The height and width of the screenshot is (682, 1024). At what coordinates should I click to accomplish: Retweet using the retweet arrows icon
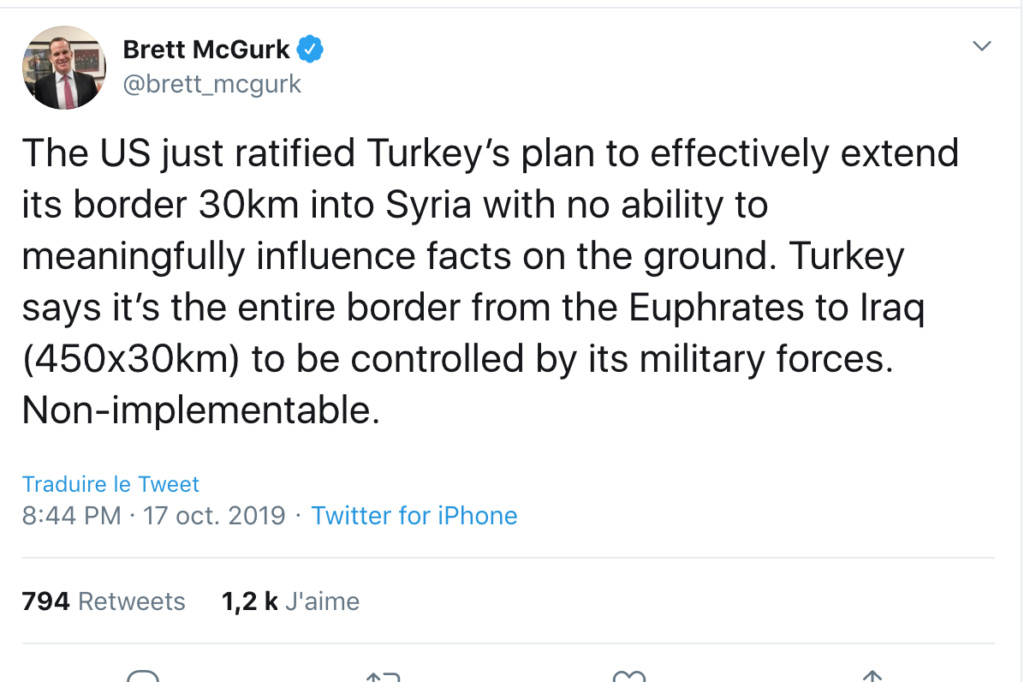tap(383, 676)
